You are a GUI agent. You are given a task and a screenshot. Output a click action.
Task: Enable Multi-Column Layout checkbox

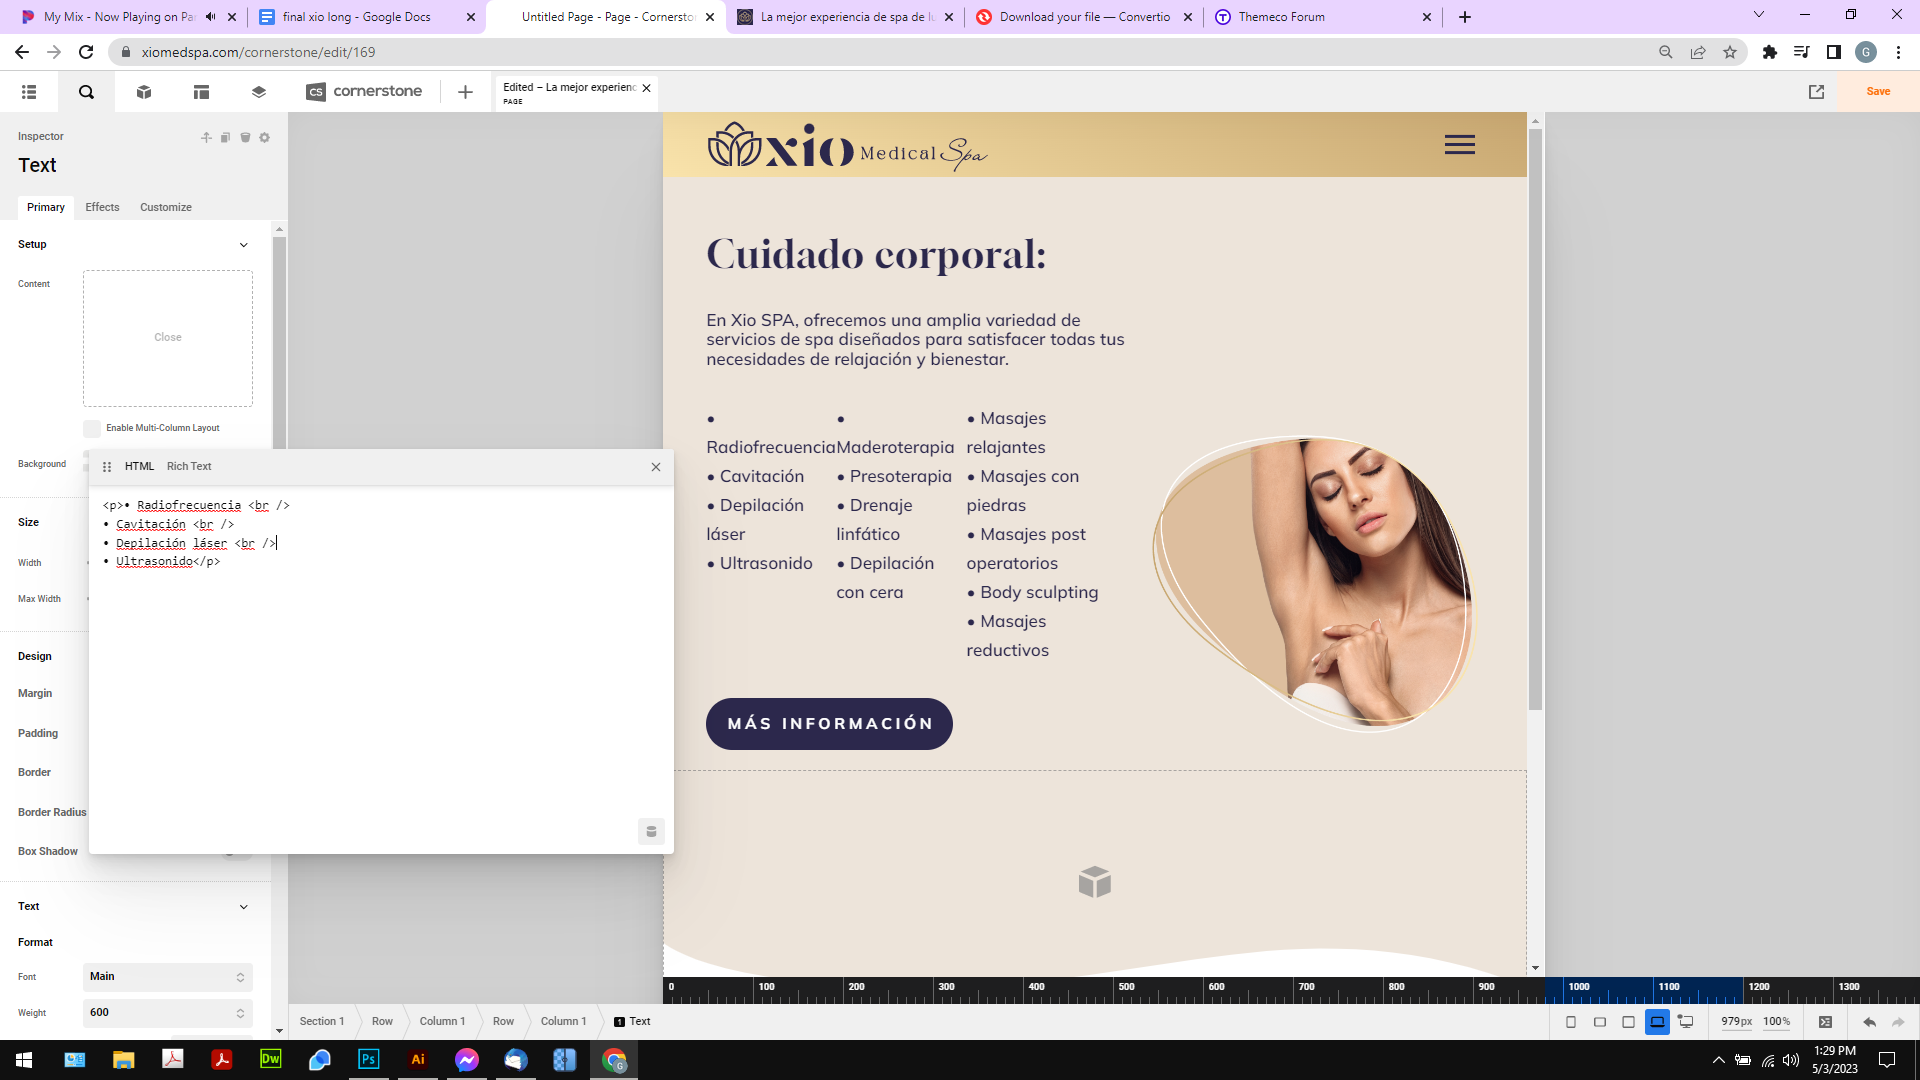(x=92, y=429)
